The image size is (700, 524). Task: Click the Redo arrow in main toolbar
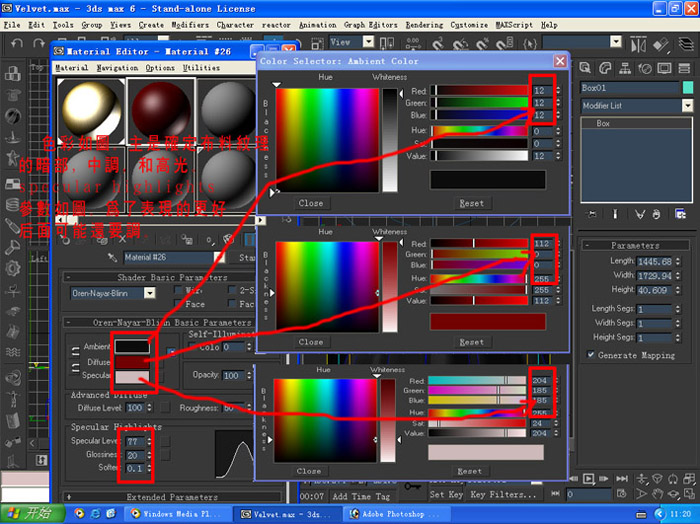click(38, 43)
